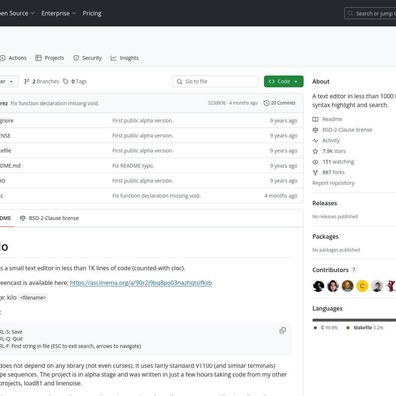Open the Contributors section heading
396x396 pixels.
pos(330,270)
